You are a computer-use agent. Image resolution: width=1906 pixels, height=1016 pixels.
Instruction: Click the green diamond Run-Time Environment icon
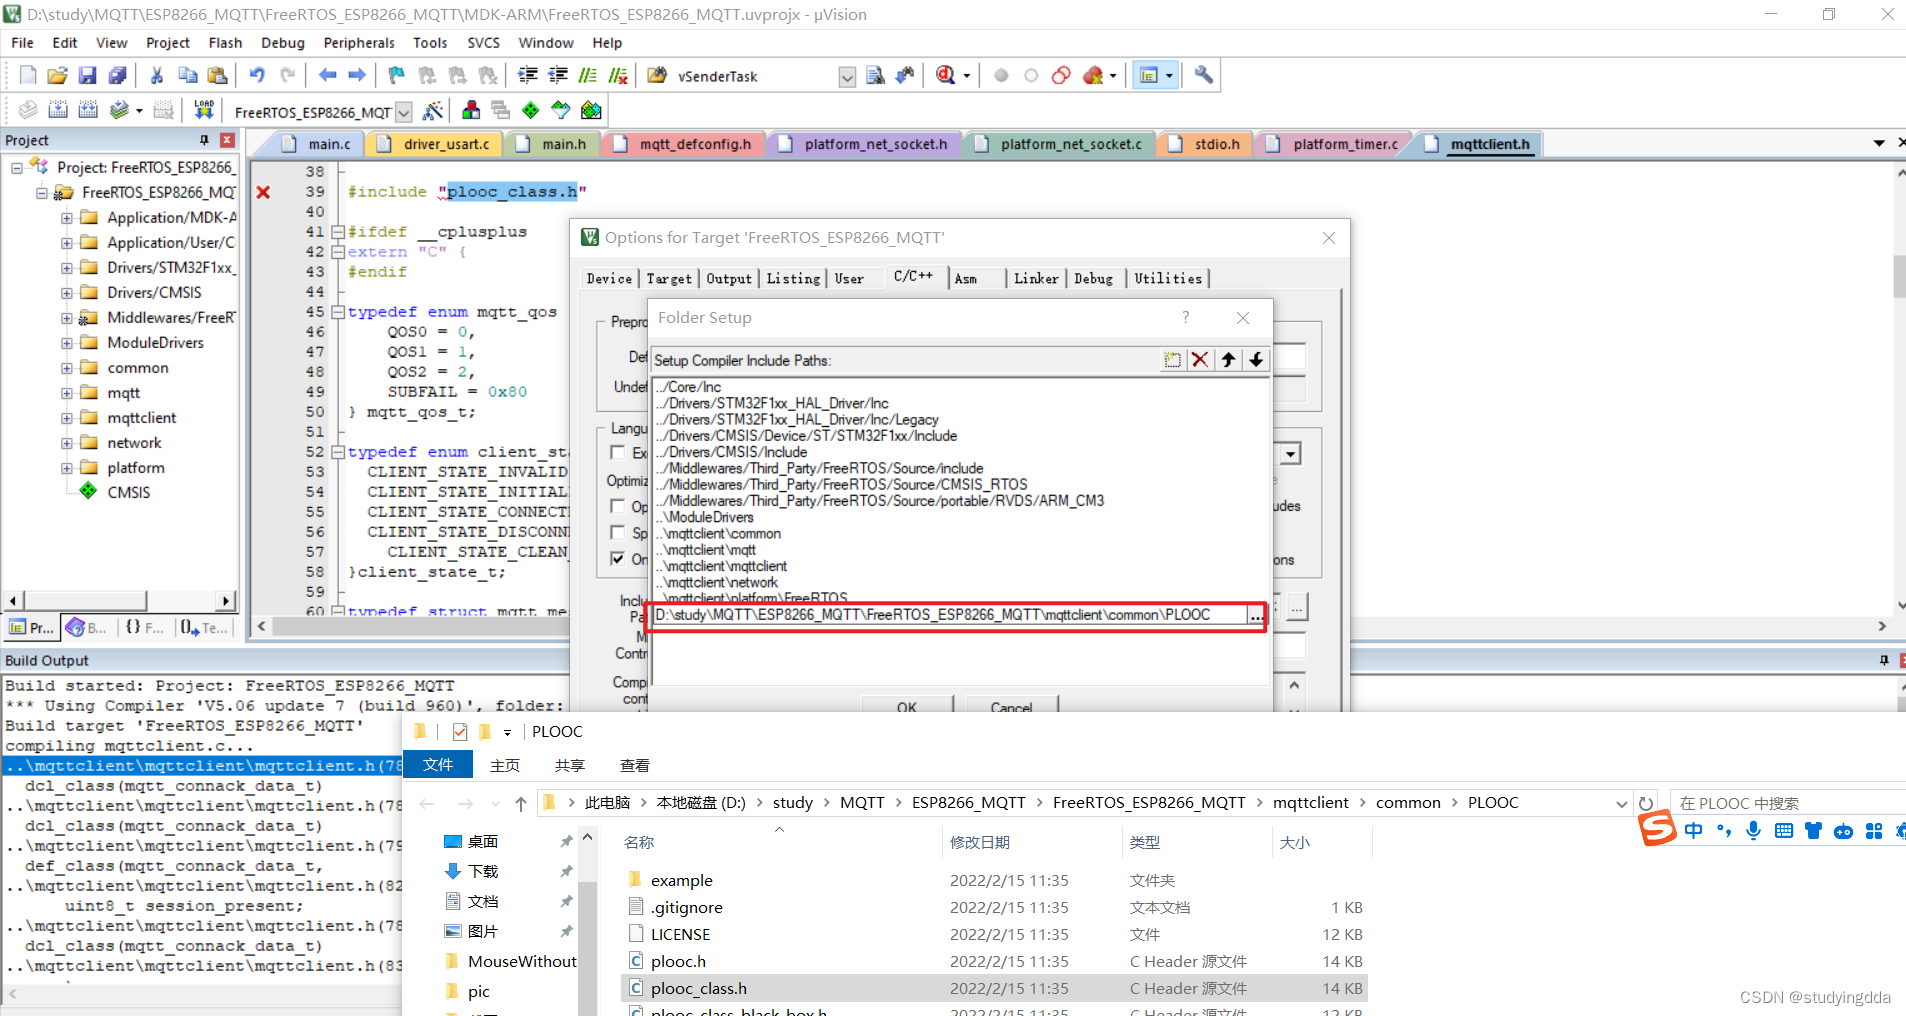click(x=531, y=110)
